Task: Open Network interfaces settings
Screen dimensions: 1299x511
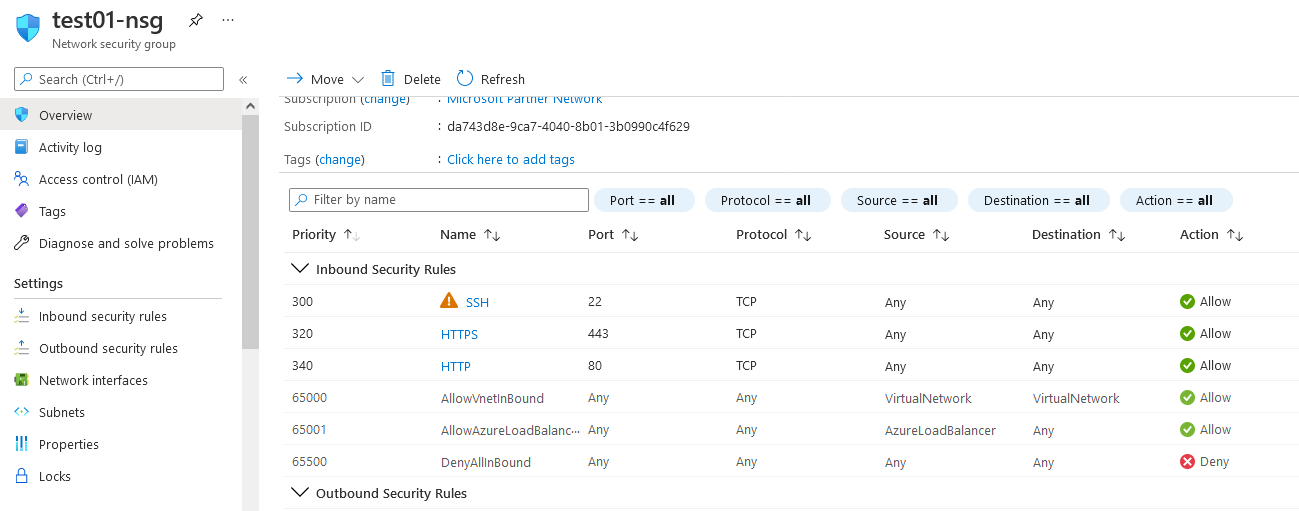Action: click(93, 381)
